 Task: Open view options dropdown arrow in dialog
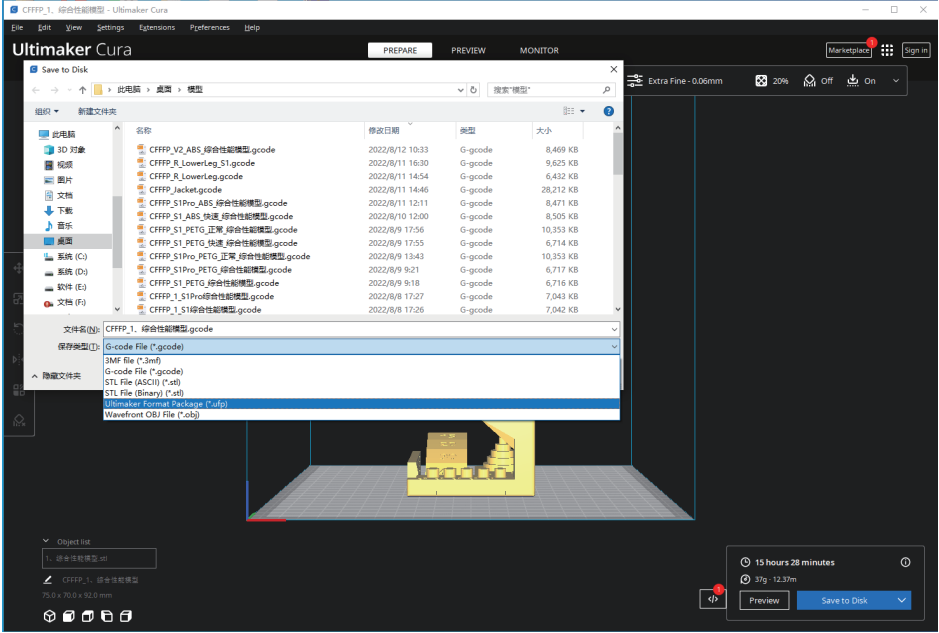point(582,111)
